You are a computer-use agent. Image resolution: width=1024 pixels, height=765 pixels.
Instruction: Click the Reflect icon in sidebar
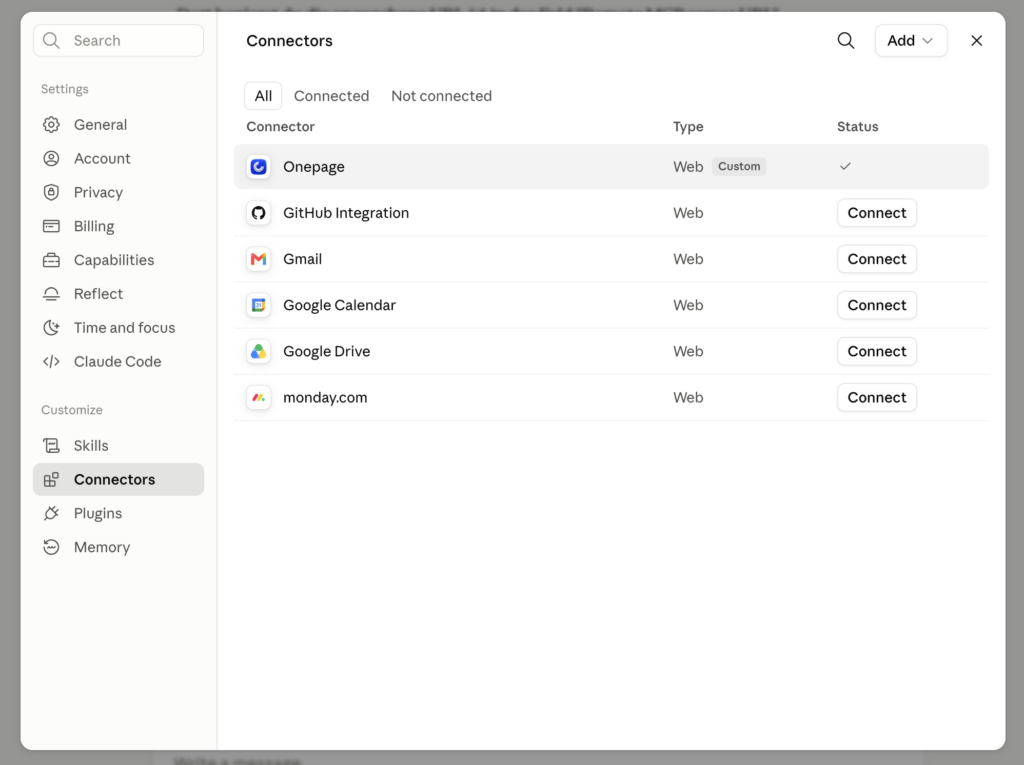tap(51, 294)
